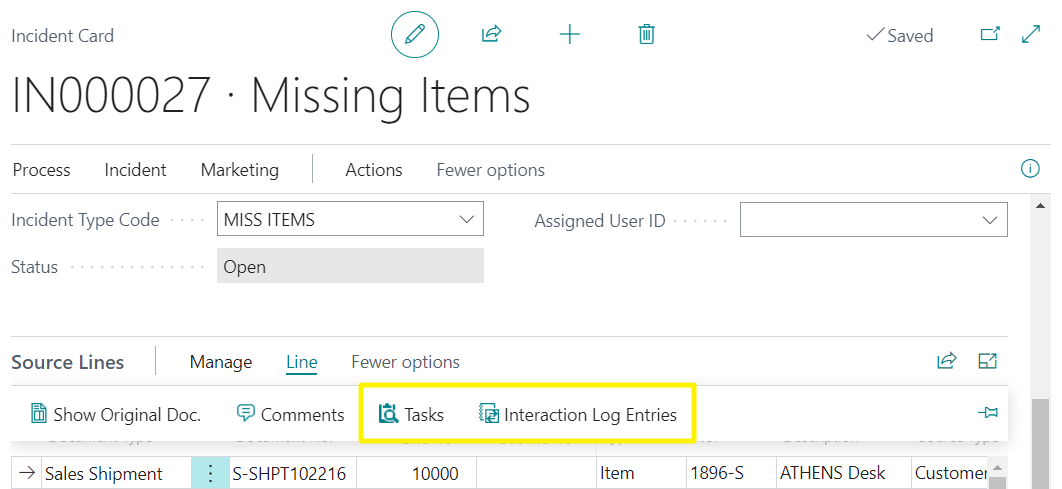Open the Process menu
1062x489 pixels.
point(41,169)
